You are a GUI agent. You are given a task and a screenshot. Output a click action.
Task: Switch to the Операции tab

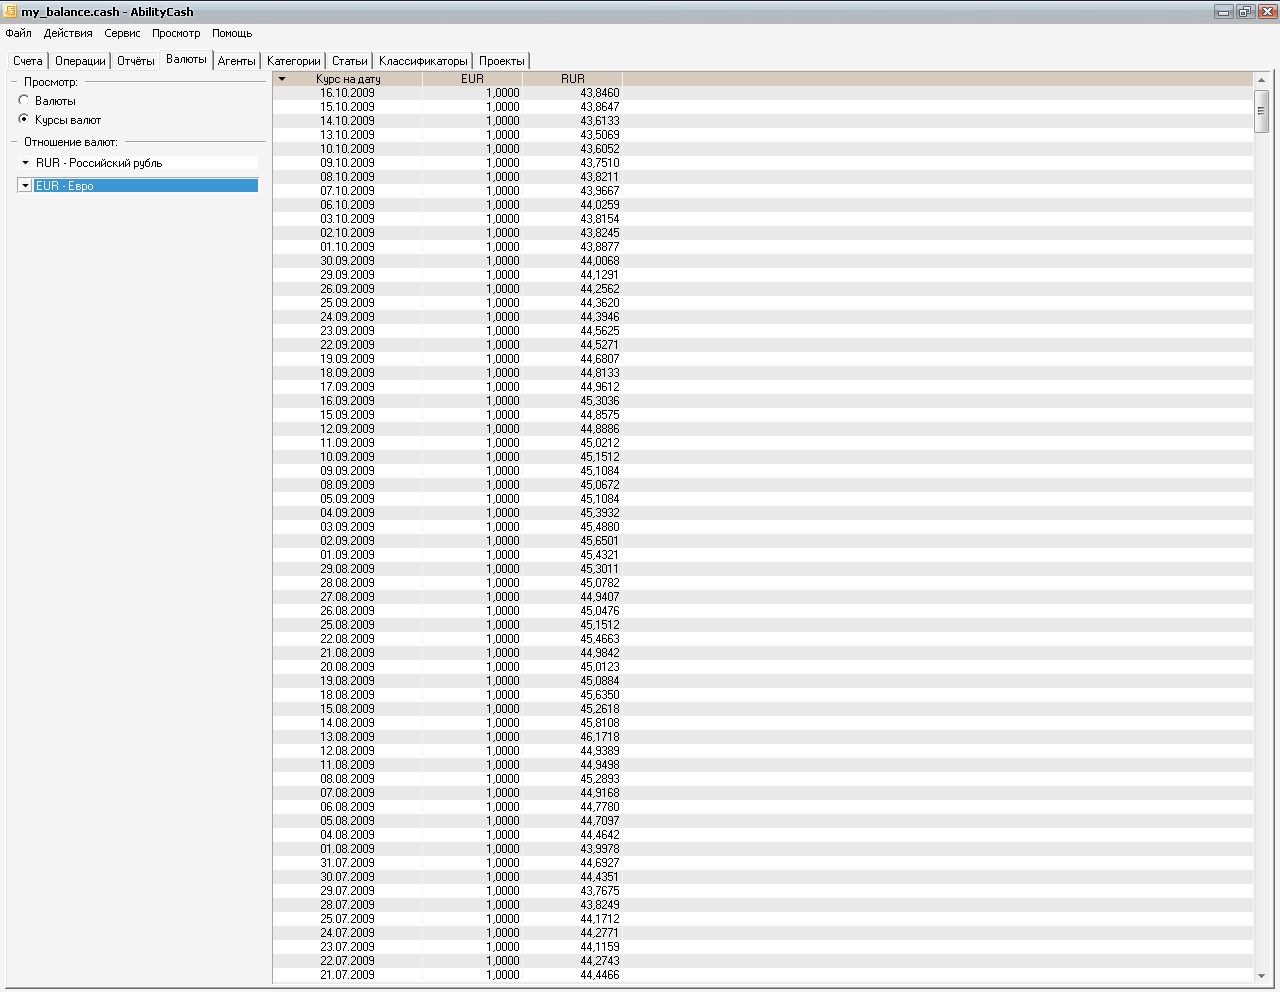80,61
